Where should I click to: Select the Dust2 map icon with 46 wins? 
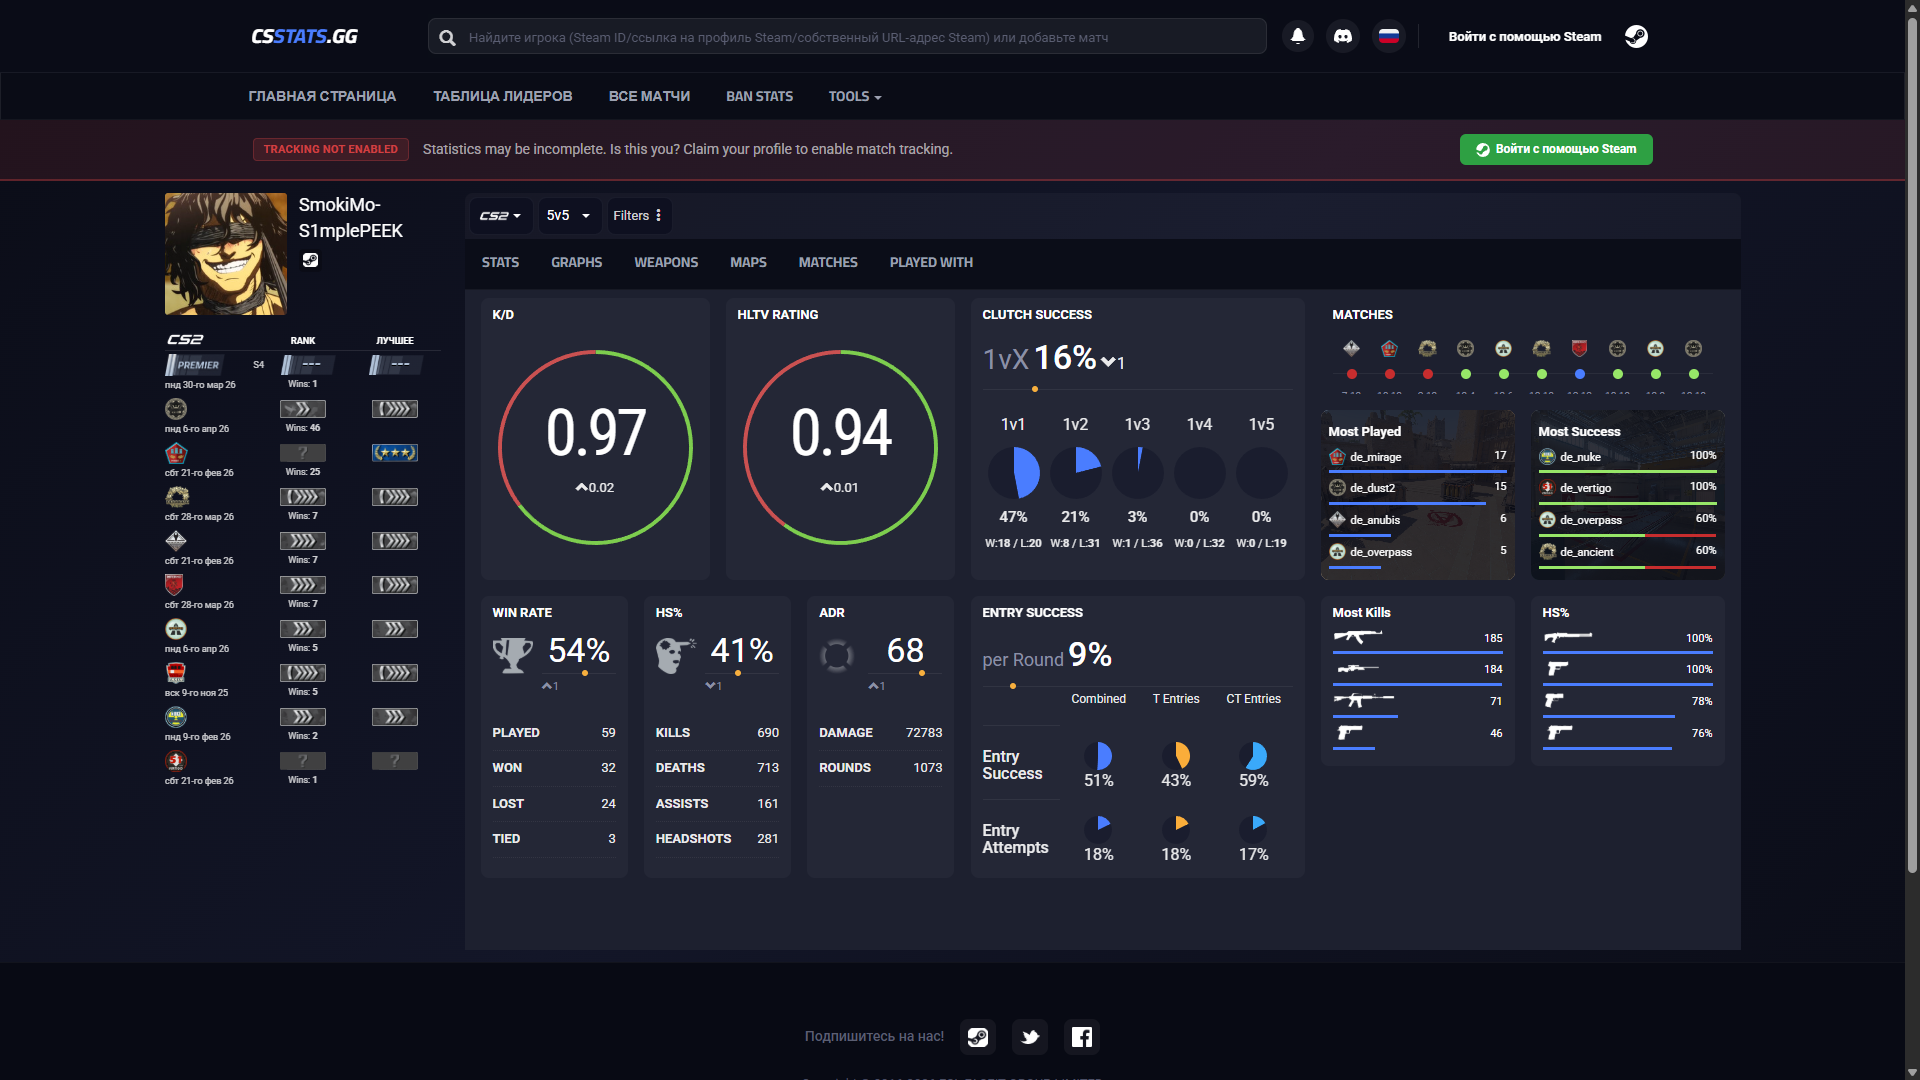pos(176,409)
